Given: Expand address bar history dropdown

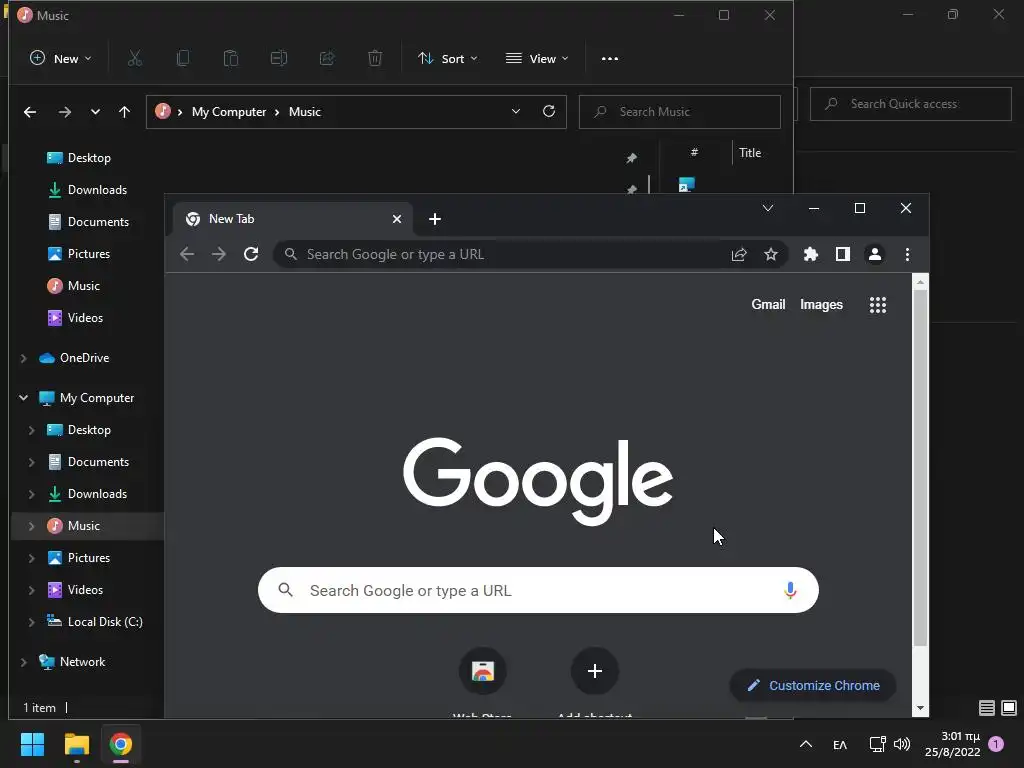Looking at the screenshot, I should pos(516,112).
